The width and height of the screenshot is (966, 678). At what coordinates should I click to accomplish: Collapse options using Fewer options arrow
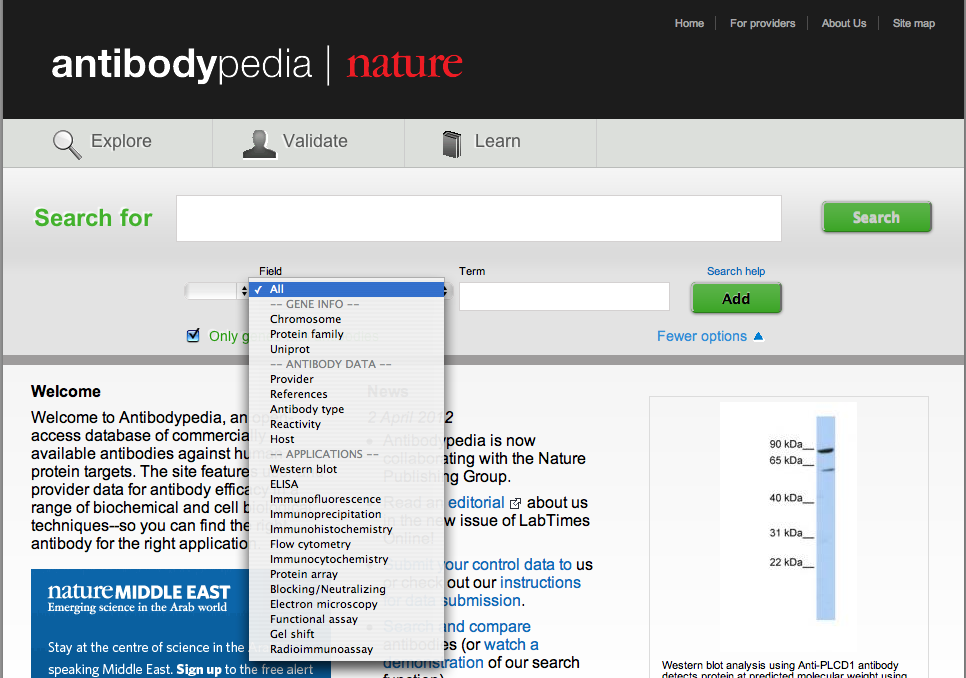click(711, 336)
